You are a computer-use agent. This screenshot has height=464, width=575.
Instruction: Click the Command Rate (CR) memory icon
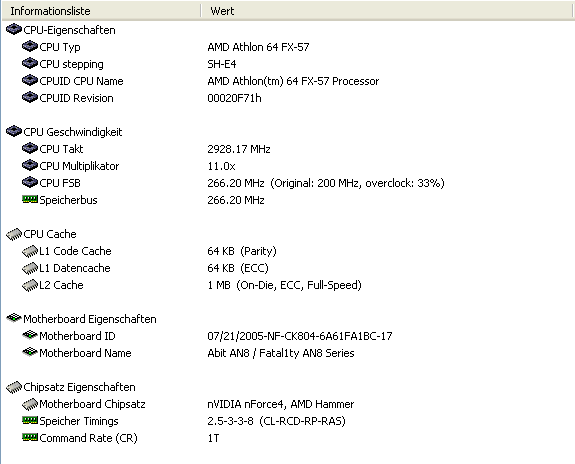point(30,437)
